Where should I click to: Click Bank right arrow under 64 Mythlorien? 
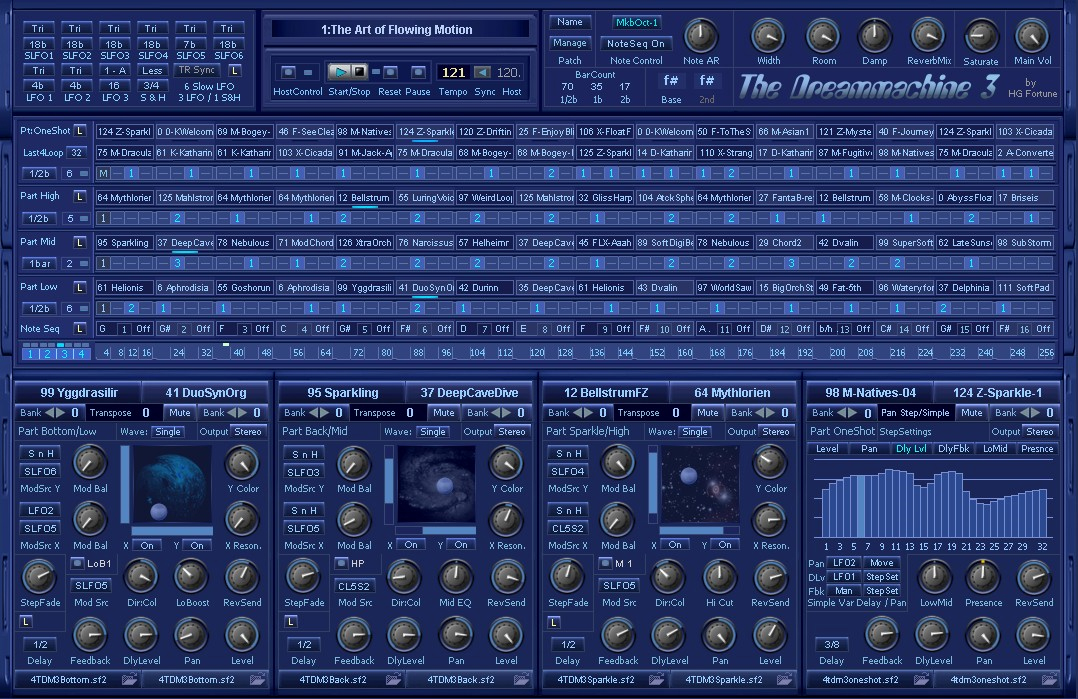click(771, 412)
